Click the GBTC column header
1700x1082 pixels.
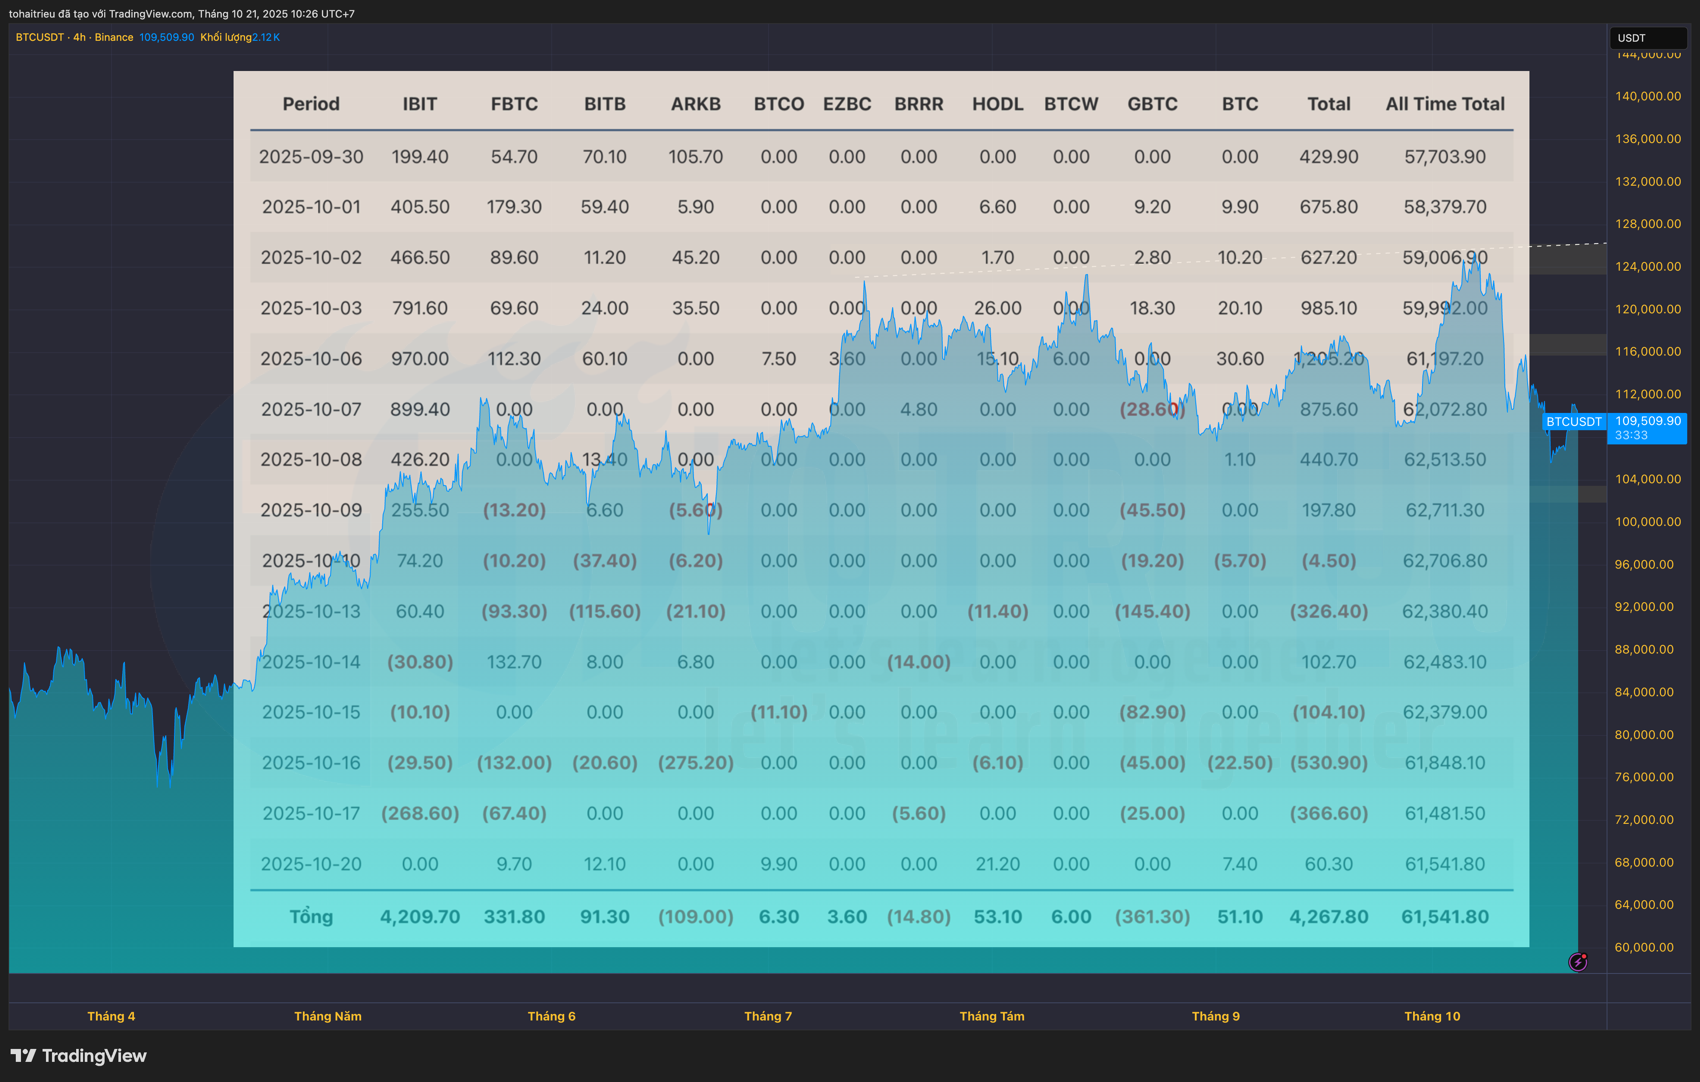1152,104
